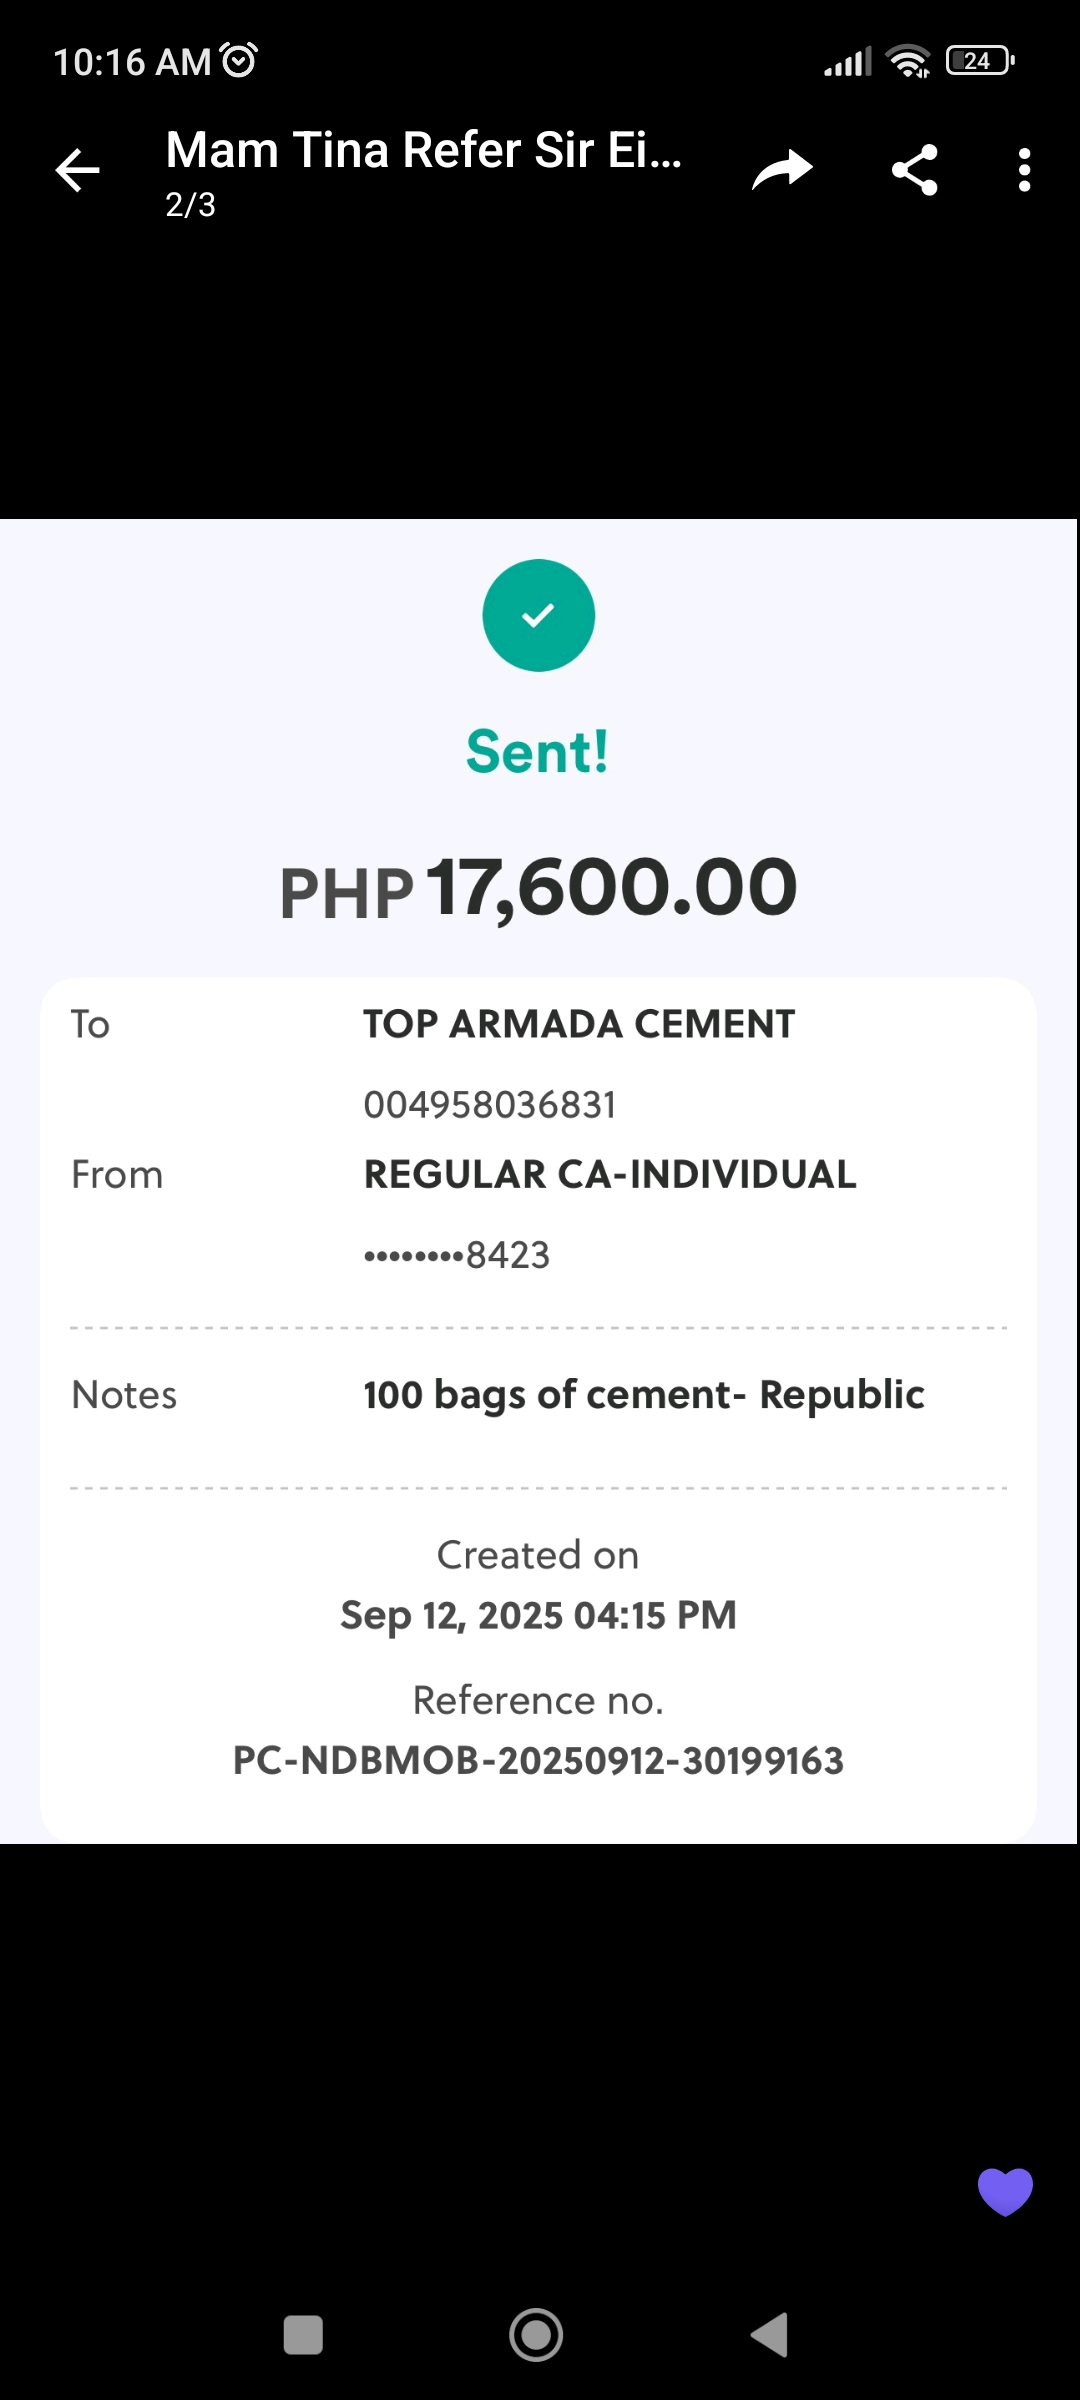Tap the share icon
The width and height of the screenshot is (1080, 2400).
pos(914,170)
